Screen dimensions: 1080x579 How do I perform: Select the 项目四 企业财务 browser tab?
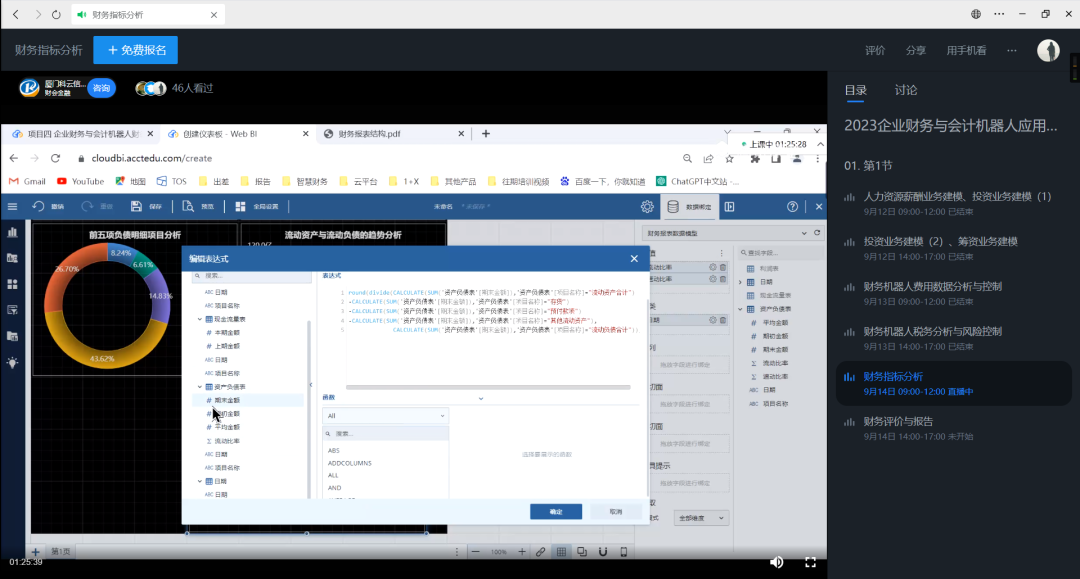tap(81, 134)
